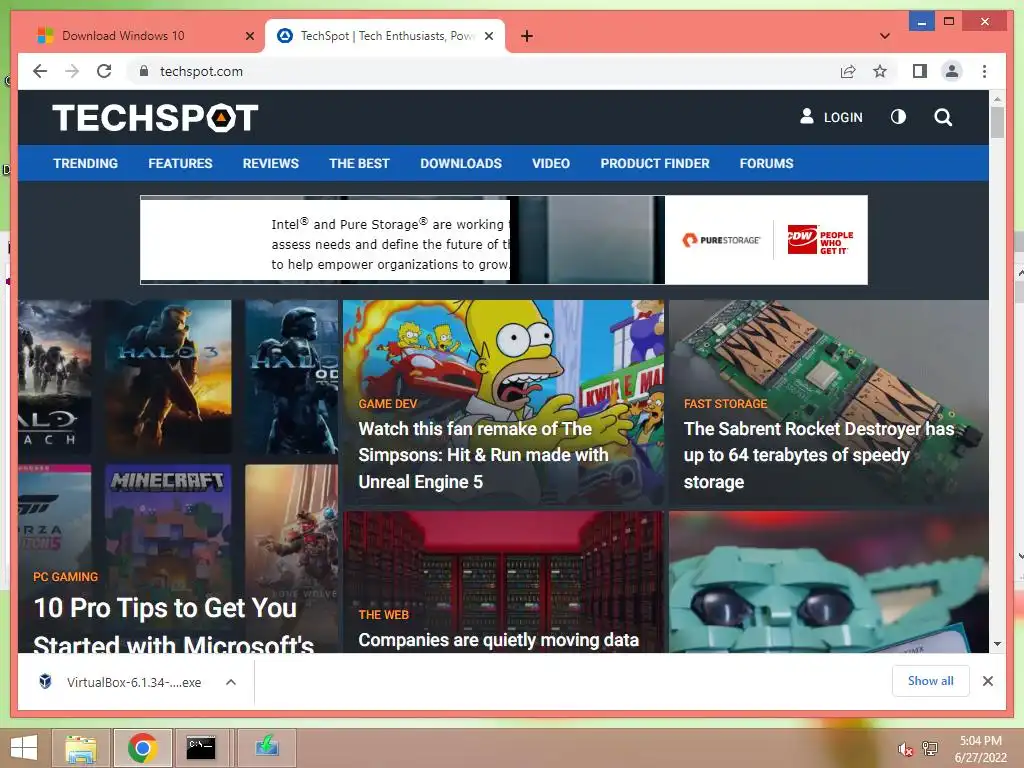The height and width of the screenshot is (768, 1024).
Task: Click the Chrome taskbar icon
Action: coord(142,748)
